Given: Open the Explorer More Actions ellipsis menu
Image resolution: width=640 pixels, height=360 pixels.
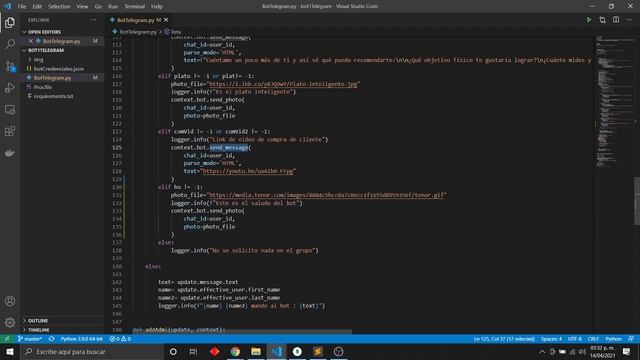Looking at the screenshot, I should (x=93, y=20).
